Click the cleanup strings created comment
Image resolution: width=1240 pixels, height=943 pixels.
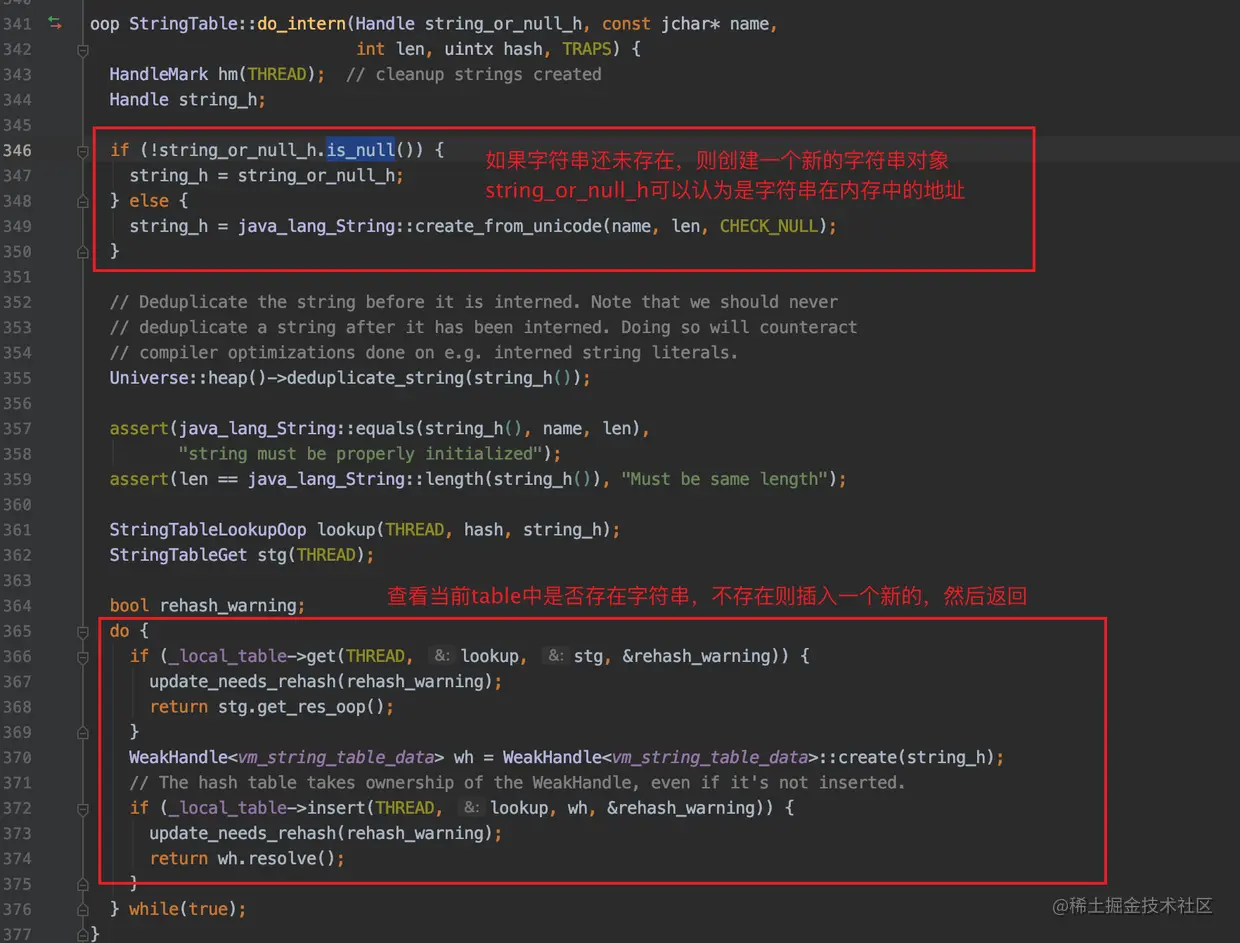[x=474, y=74]
